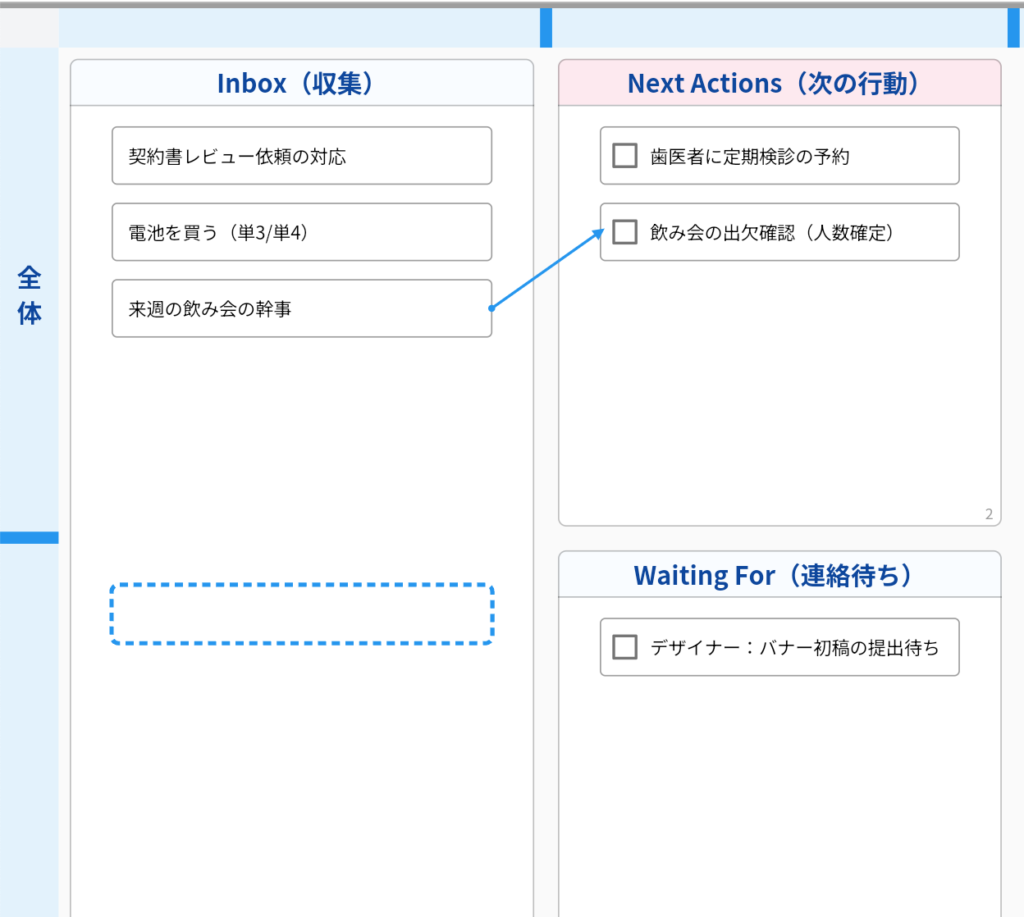Screen dimensions: 1024x917
Task: Tick the 飲み会の出欠確認 checkbox
Action: 625,232
